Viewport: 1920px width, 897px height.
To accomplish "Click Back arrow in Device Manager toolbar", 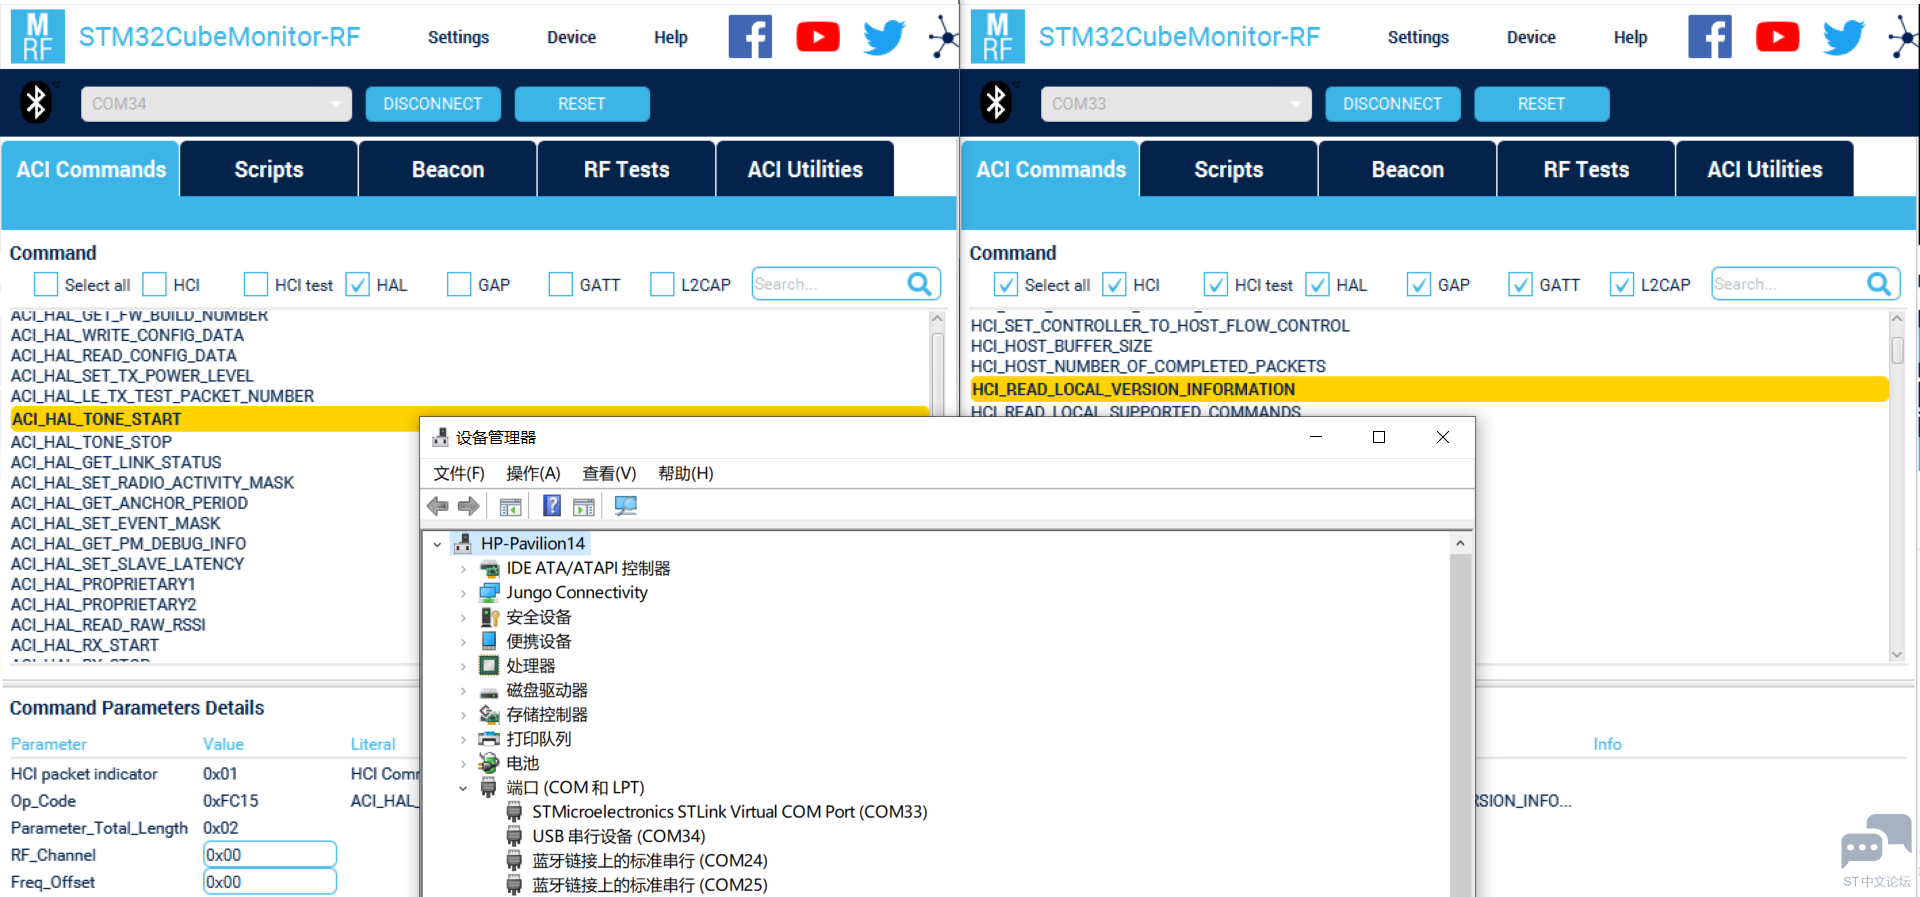I will coord(438,506).
